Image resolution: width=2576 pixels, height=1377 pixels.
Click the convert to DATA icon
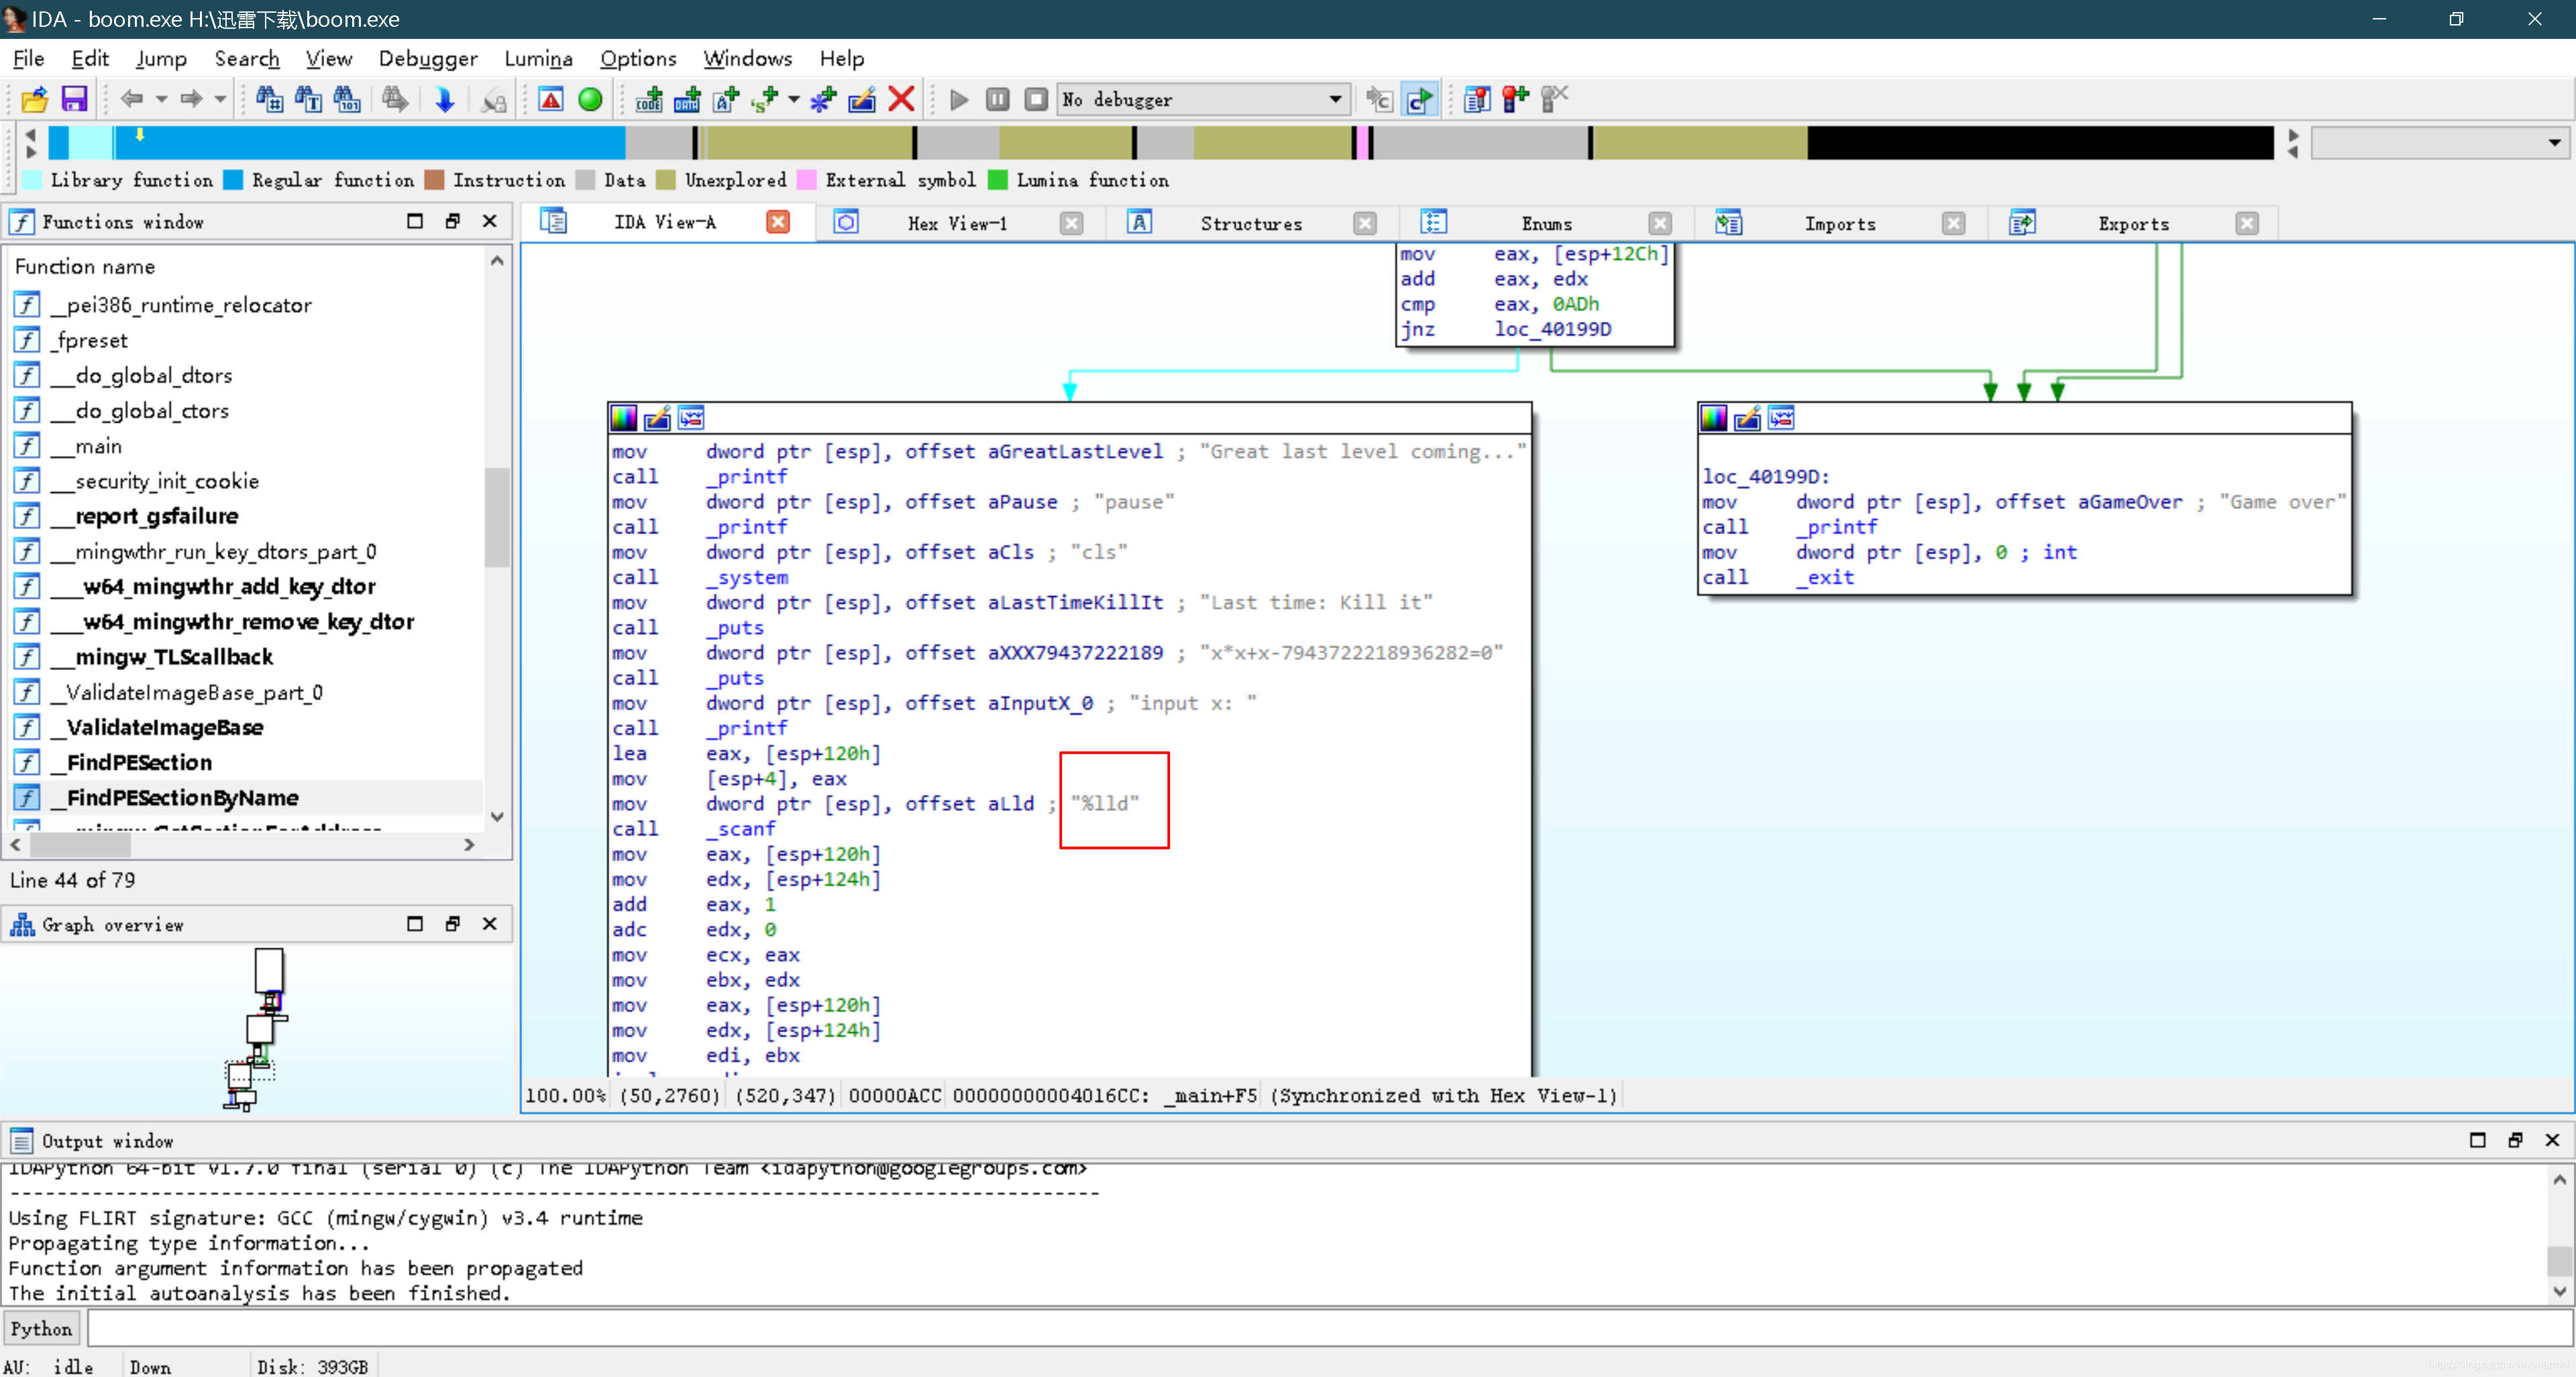coord(687,99)
